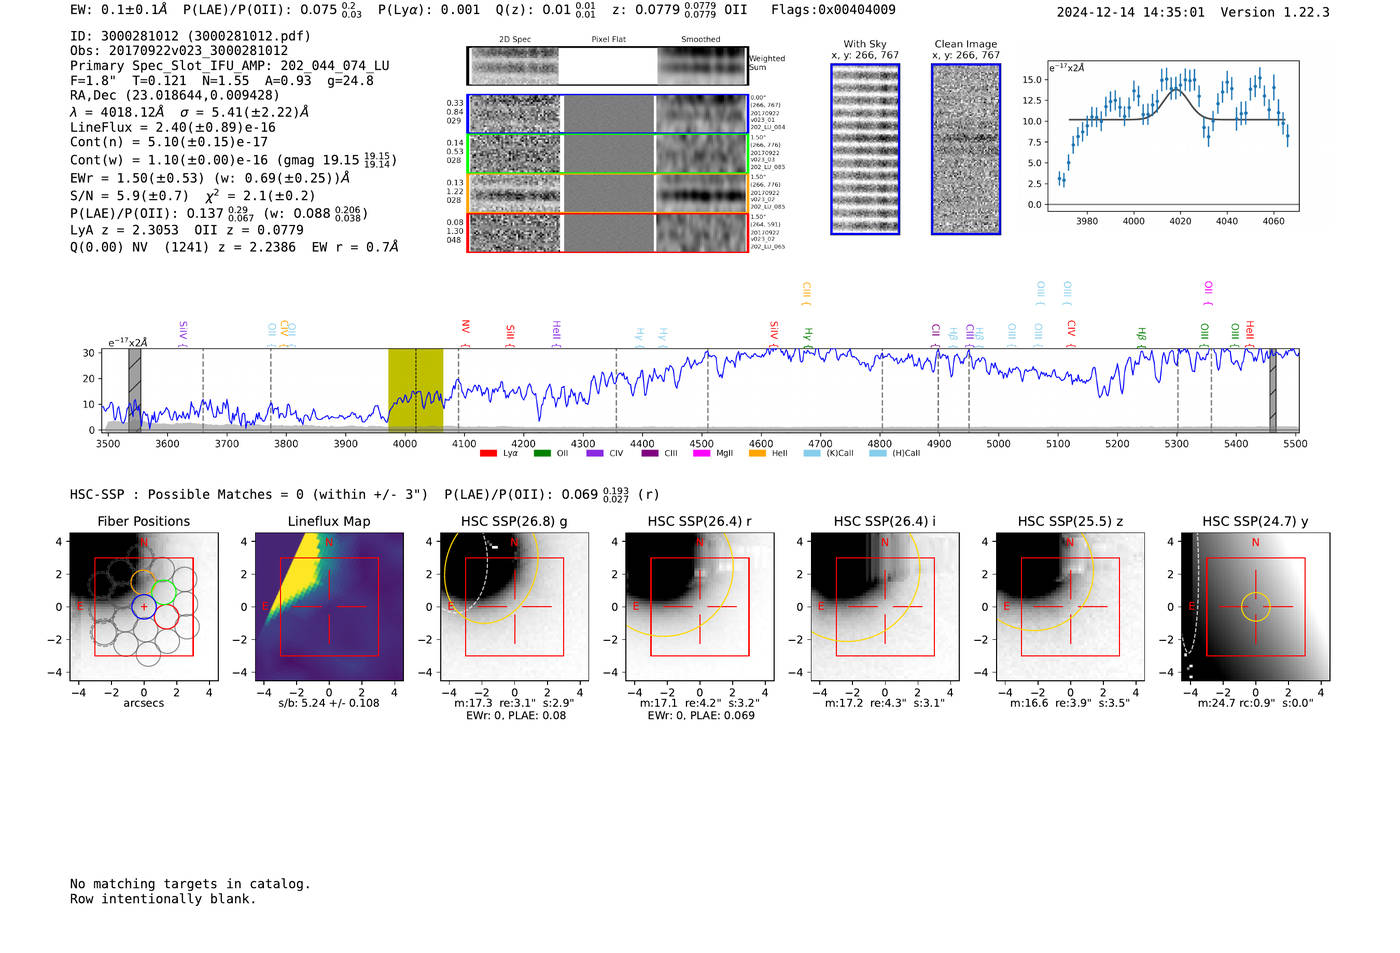Open the Lineflux Map panel
This screenshot has width=1400, height=953.
click(329, 607)
